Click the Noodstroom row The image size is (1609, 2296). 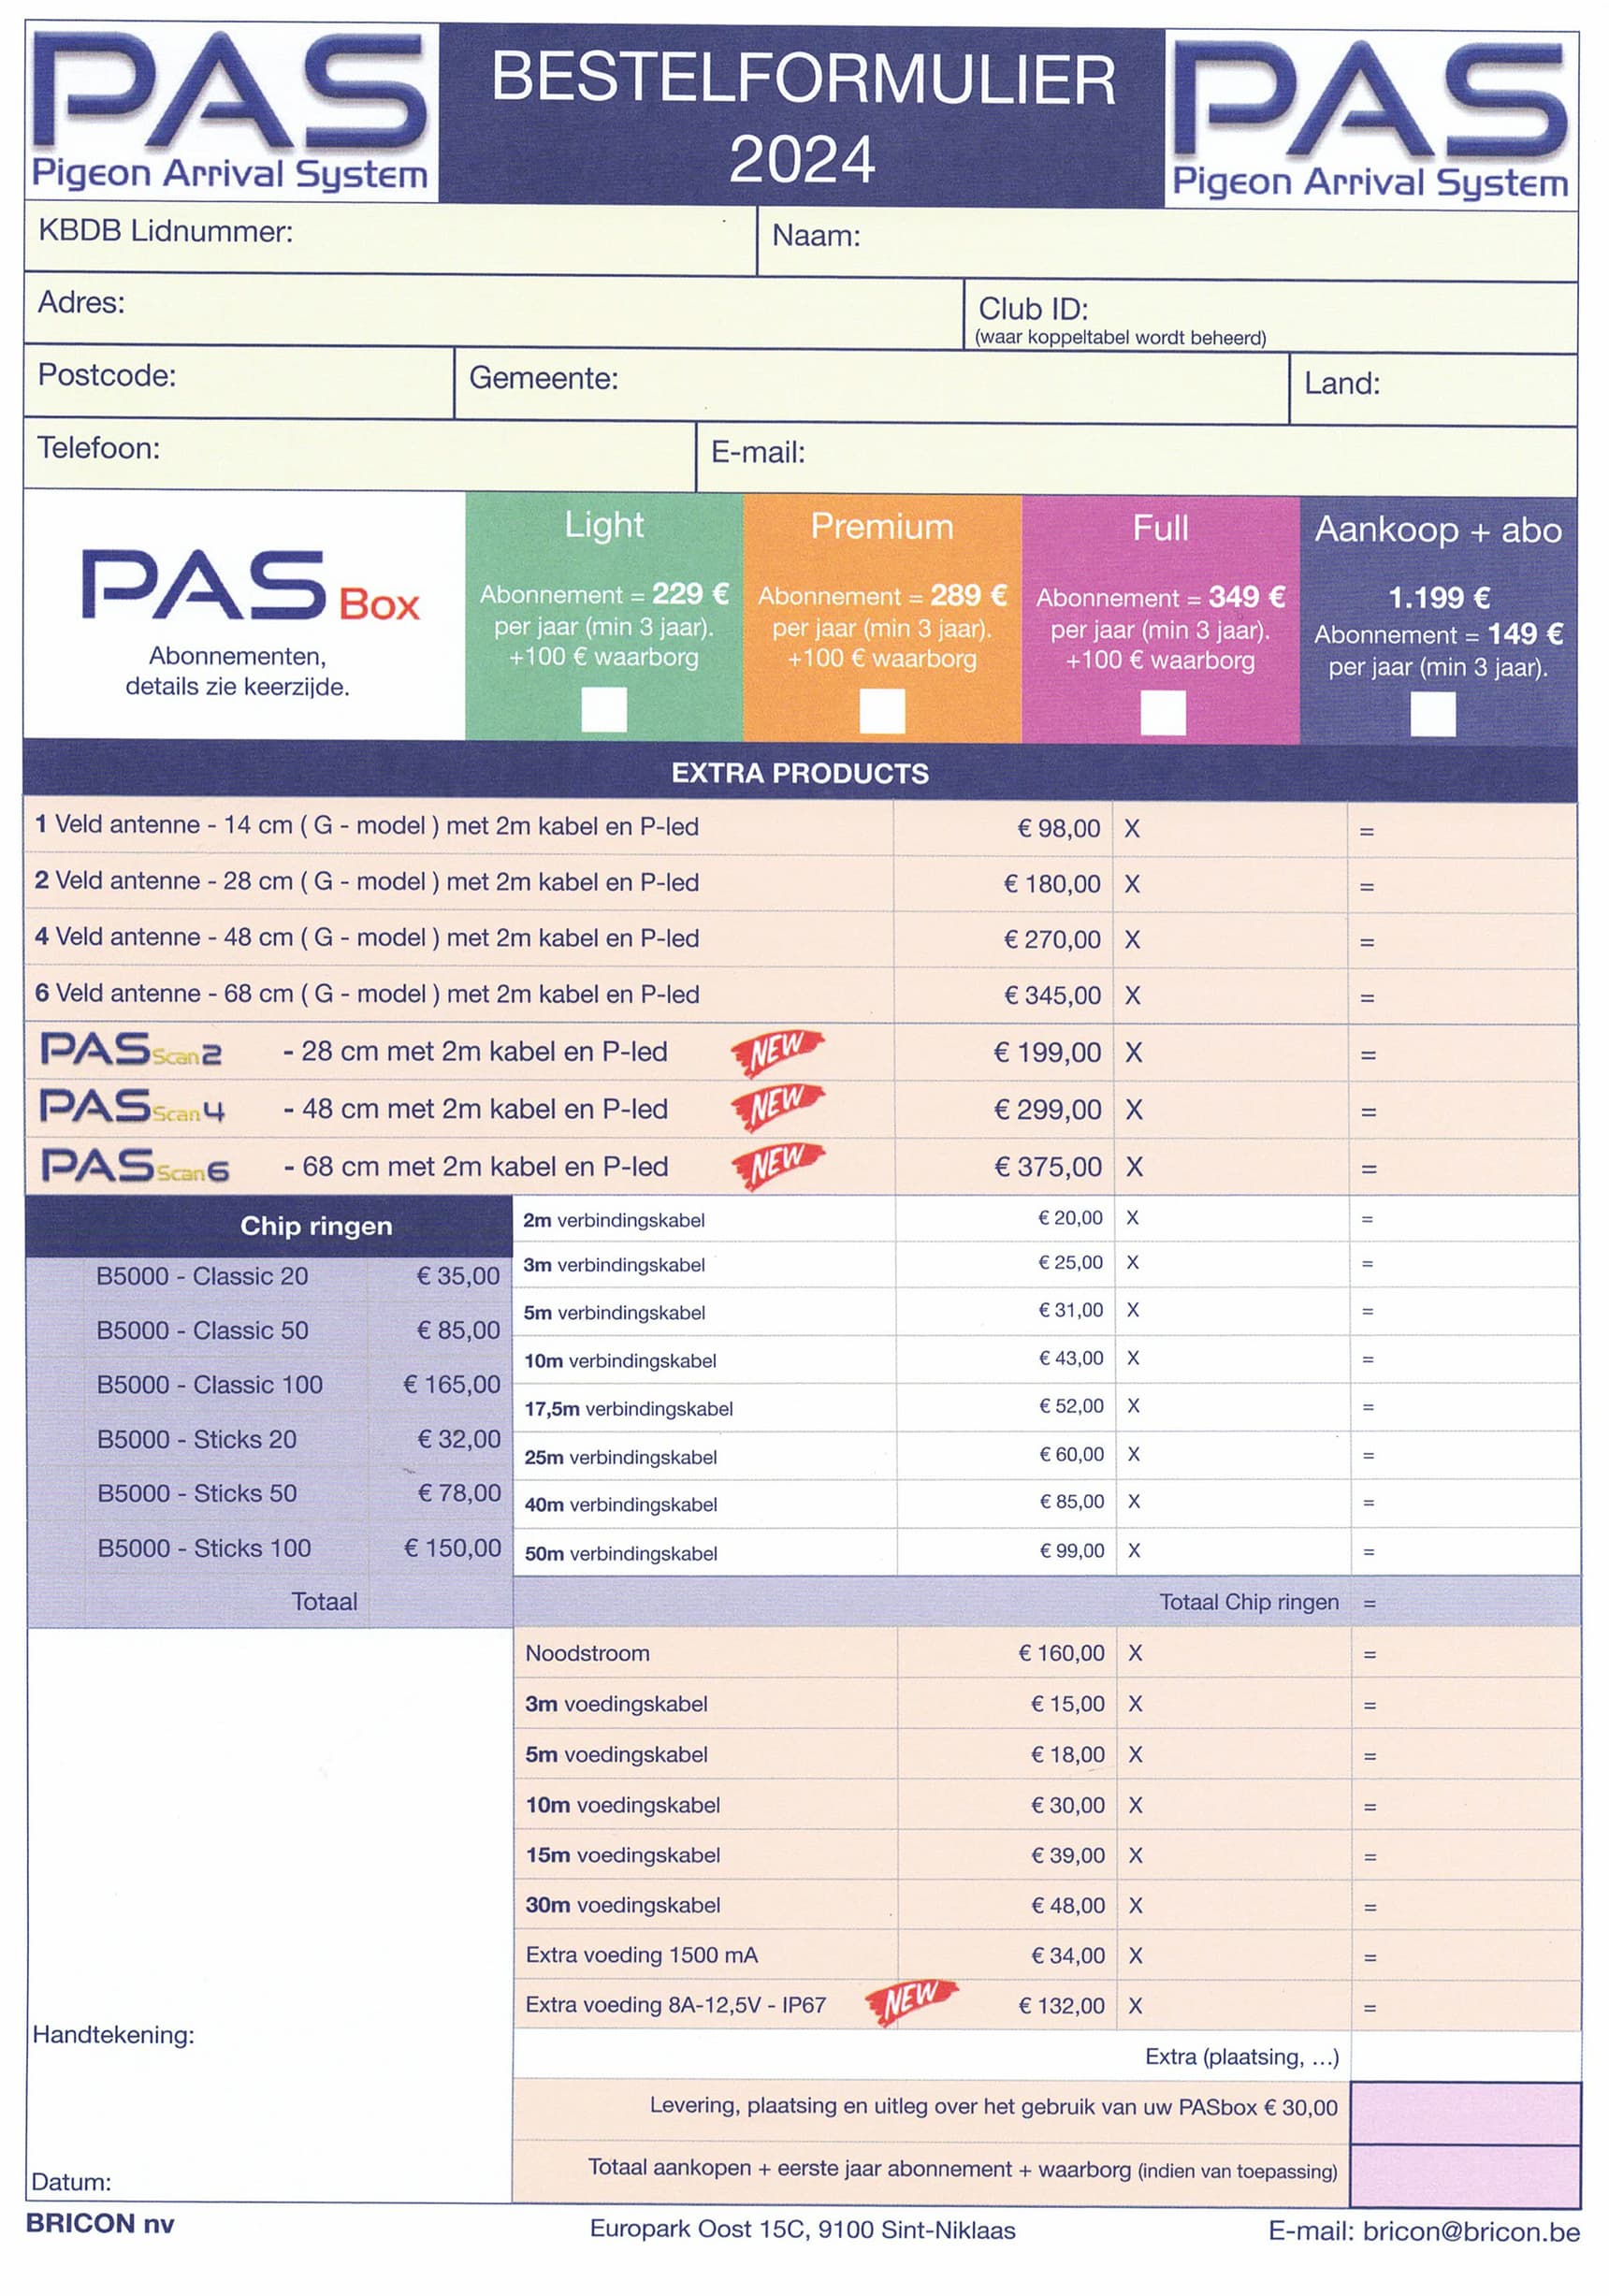pos(1046,1653)
